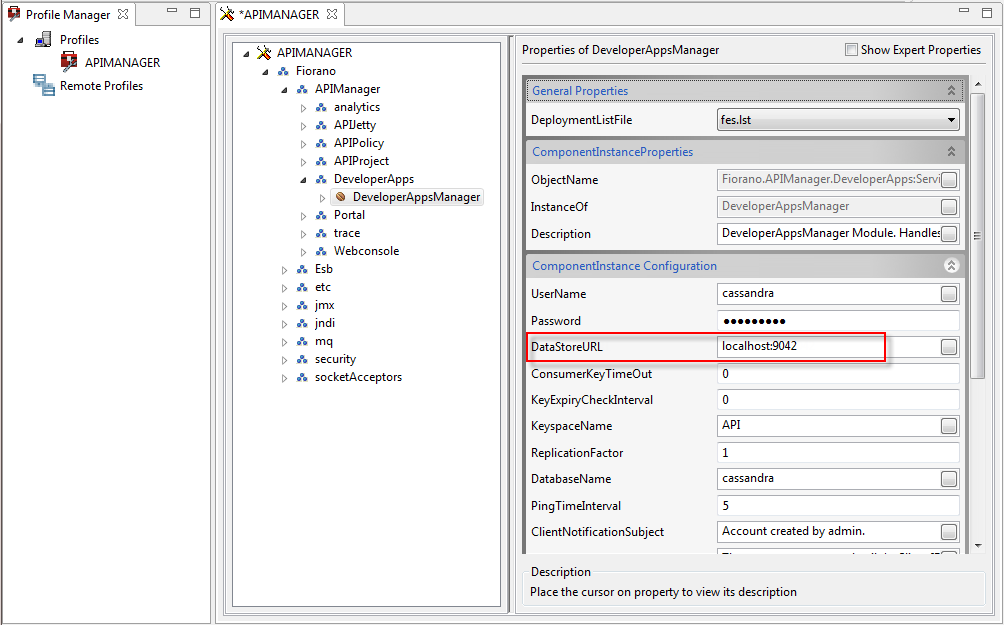Toggle the checkbox beside the KeyspaceName field
1004x625 pixels.
pyautogui.click(x=948, y=426)
